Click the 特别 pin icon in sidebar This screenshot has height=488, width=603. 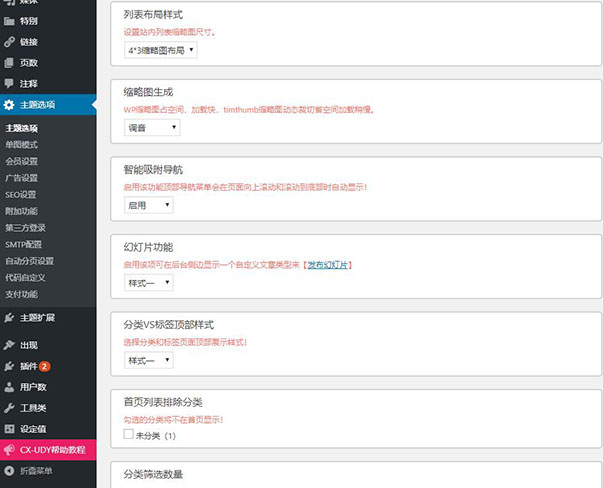pyautogui.click(x=9, y=21)
